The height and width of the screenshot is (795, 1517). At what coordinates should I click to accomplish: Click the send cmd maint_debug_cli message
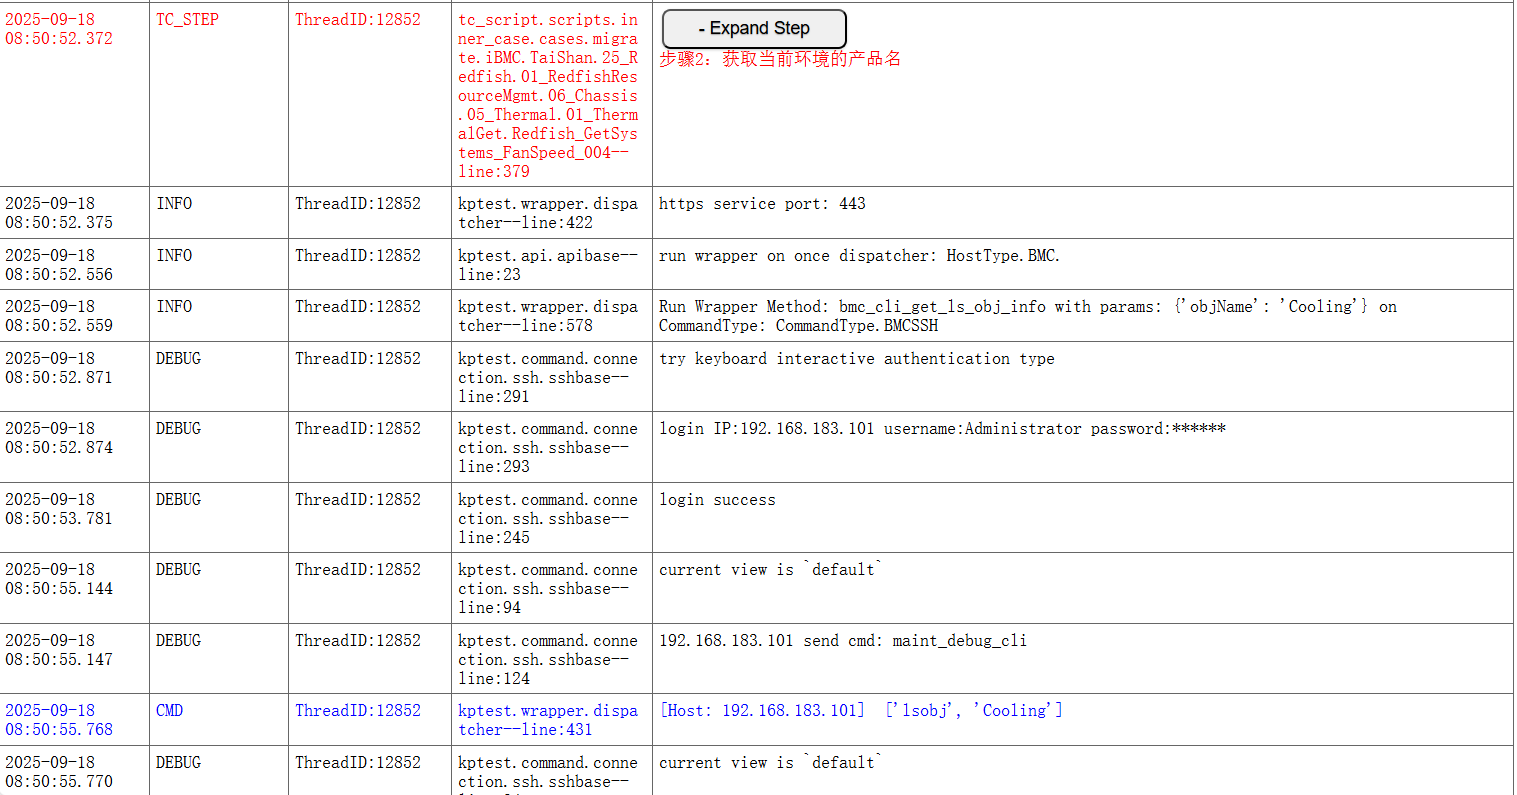pyautogui.click(x=842, y=641)
